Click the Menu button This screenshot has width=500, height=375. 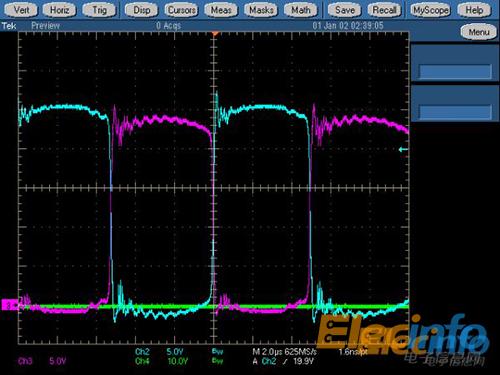pyautogui.click(x=479, y=32)
